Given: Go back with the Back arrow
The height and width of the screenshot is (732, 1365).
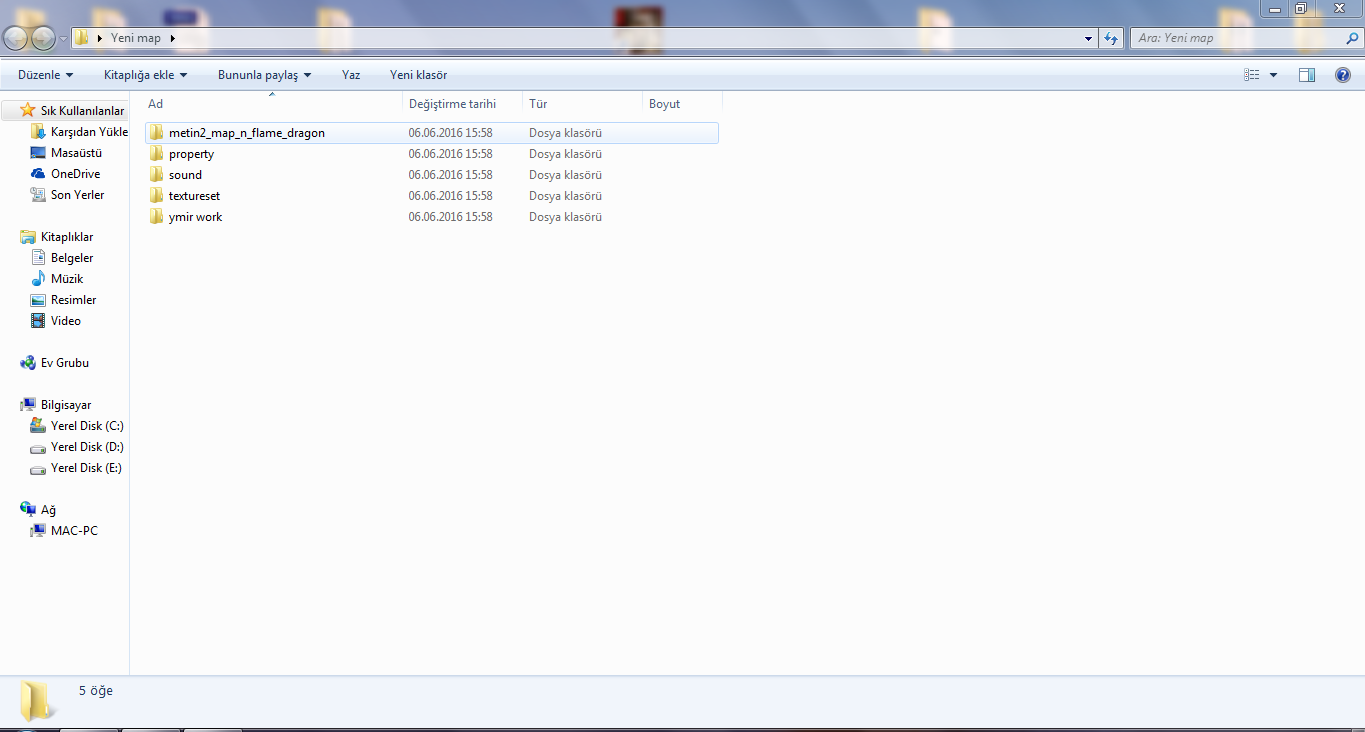Looking at the screenshot, I should click(15, 38).
